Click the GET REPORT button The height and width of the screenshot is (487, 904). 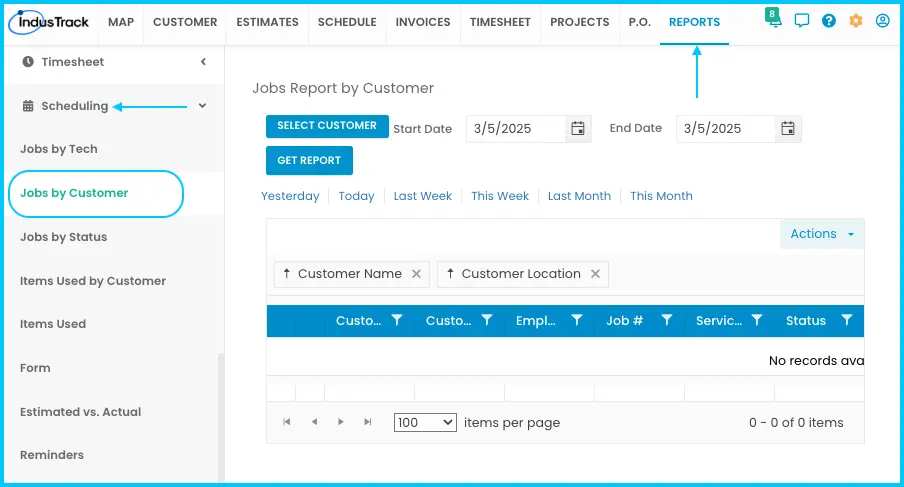coord(309,160)
